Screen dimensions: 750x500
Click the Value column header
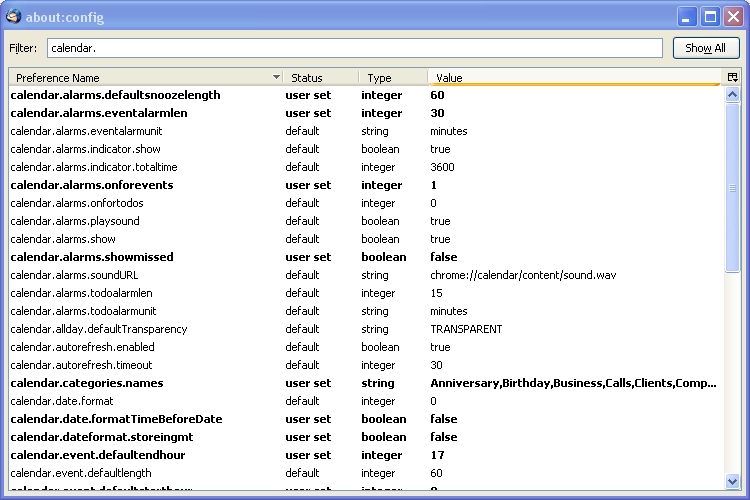(574, 77)
